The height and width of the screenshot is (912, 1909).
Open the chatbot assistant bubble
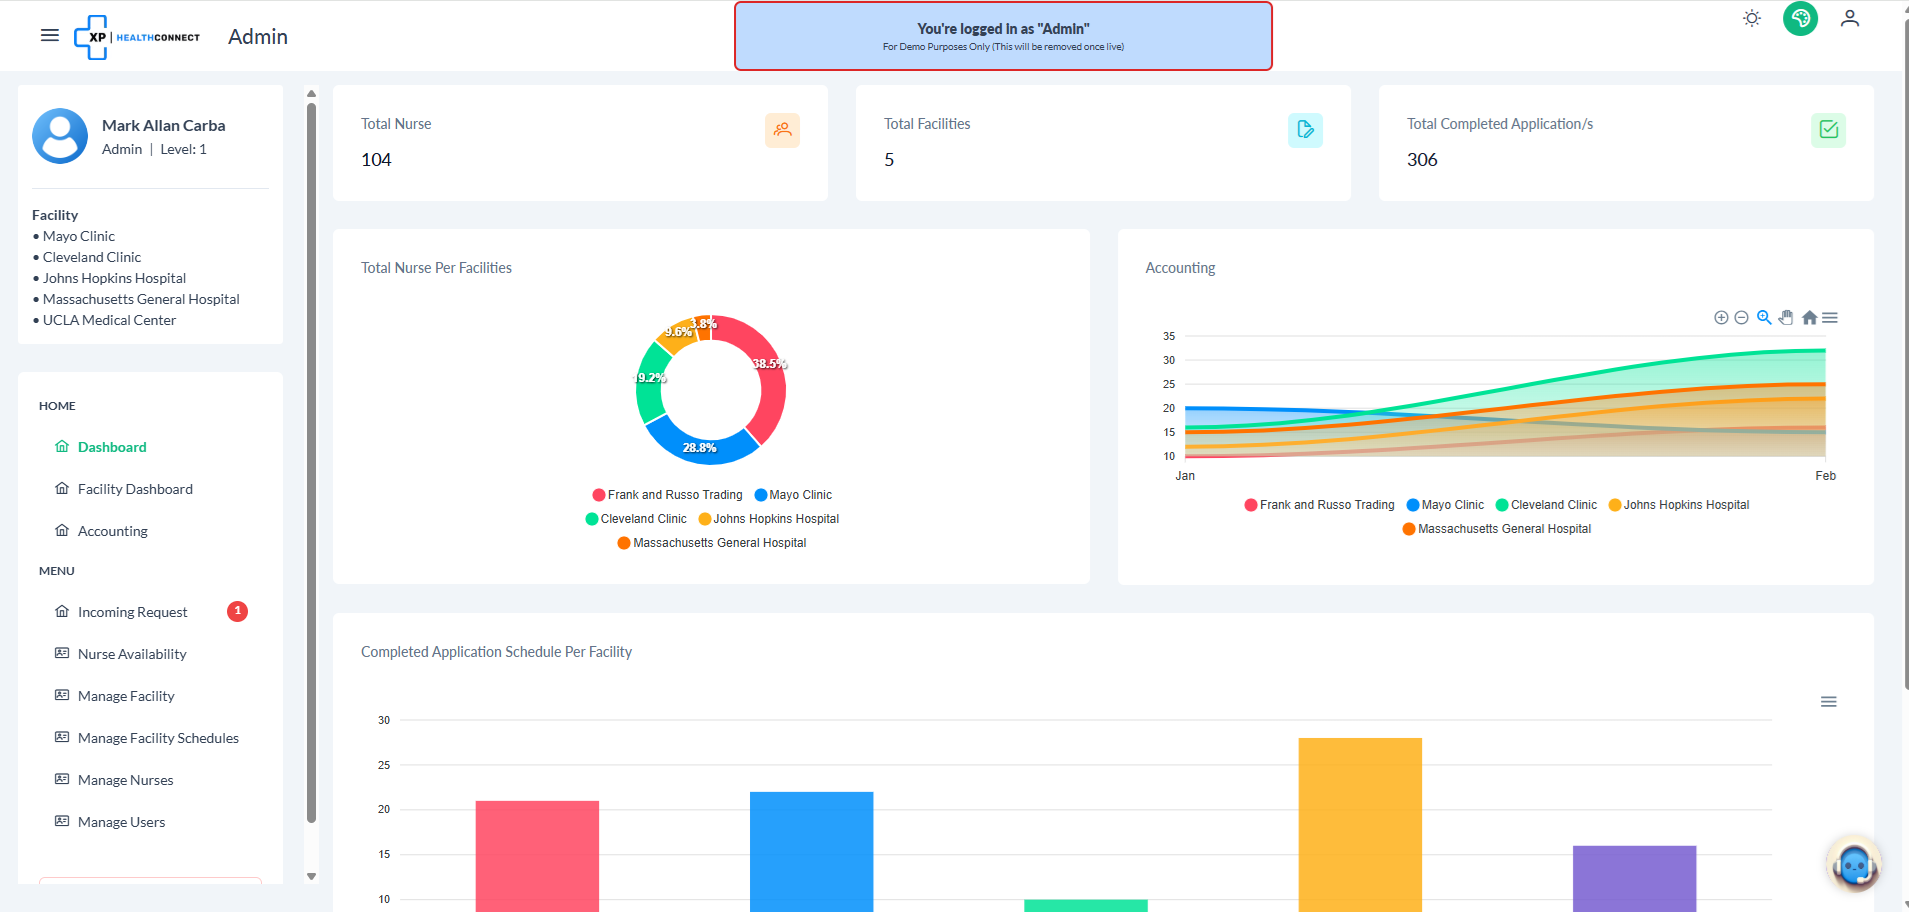click(x=1853, y=864)
